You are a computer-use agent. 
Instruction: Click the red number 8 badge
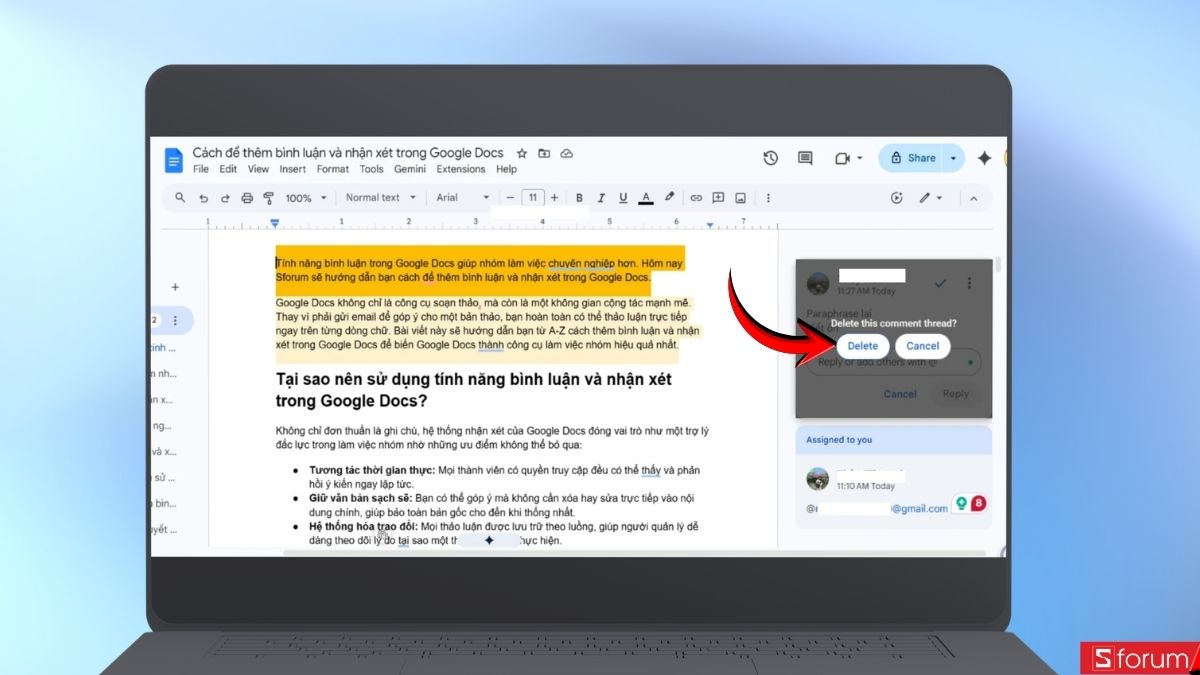[x=979, y=504]
